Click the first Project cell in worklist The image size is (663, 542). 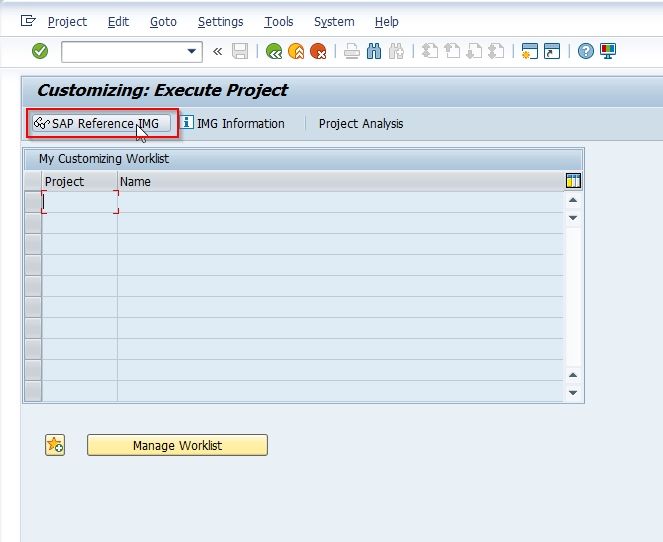point(80,202)
